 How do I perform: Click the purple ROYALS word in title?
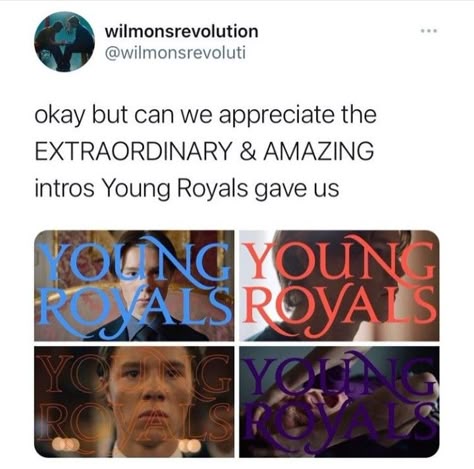[x=339, y=425]
